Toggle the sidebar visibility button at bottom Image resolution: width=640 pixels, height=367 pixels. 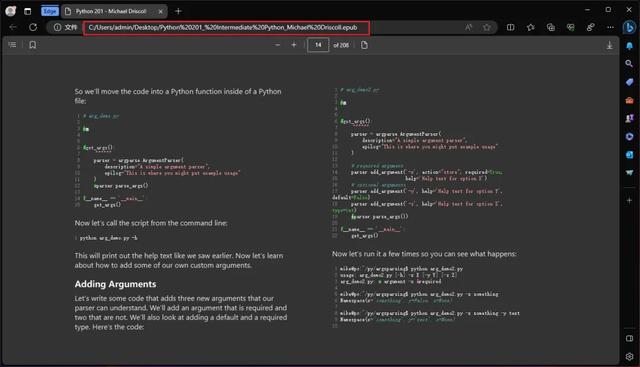click(629, 338)
